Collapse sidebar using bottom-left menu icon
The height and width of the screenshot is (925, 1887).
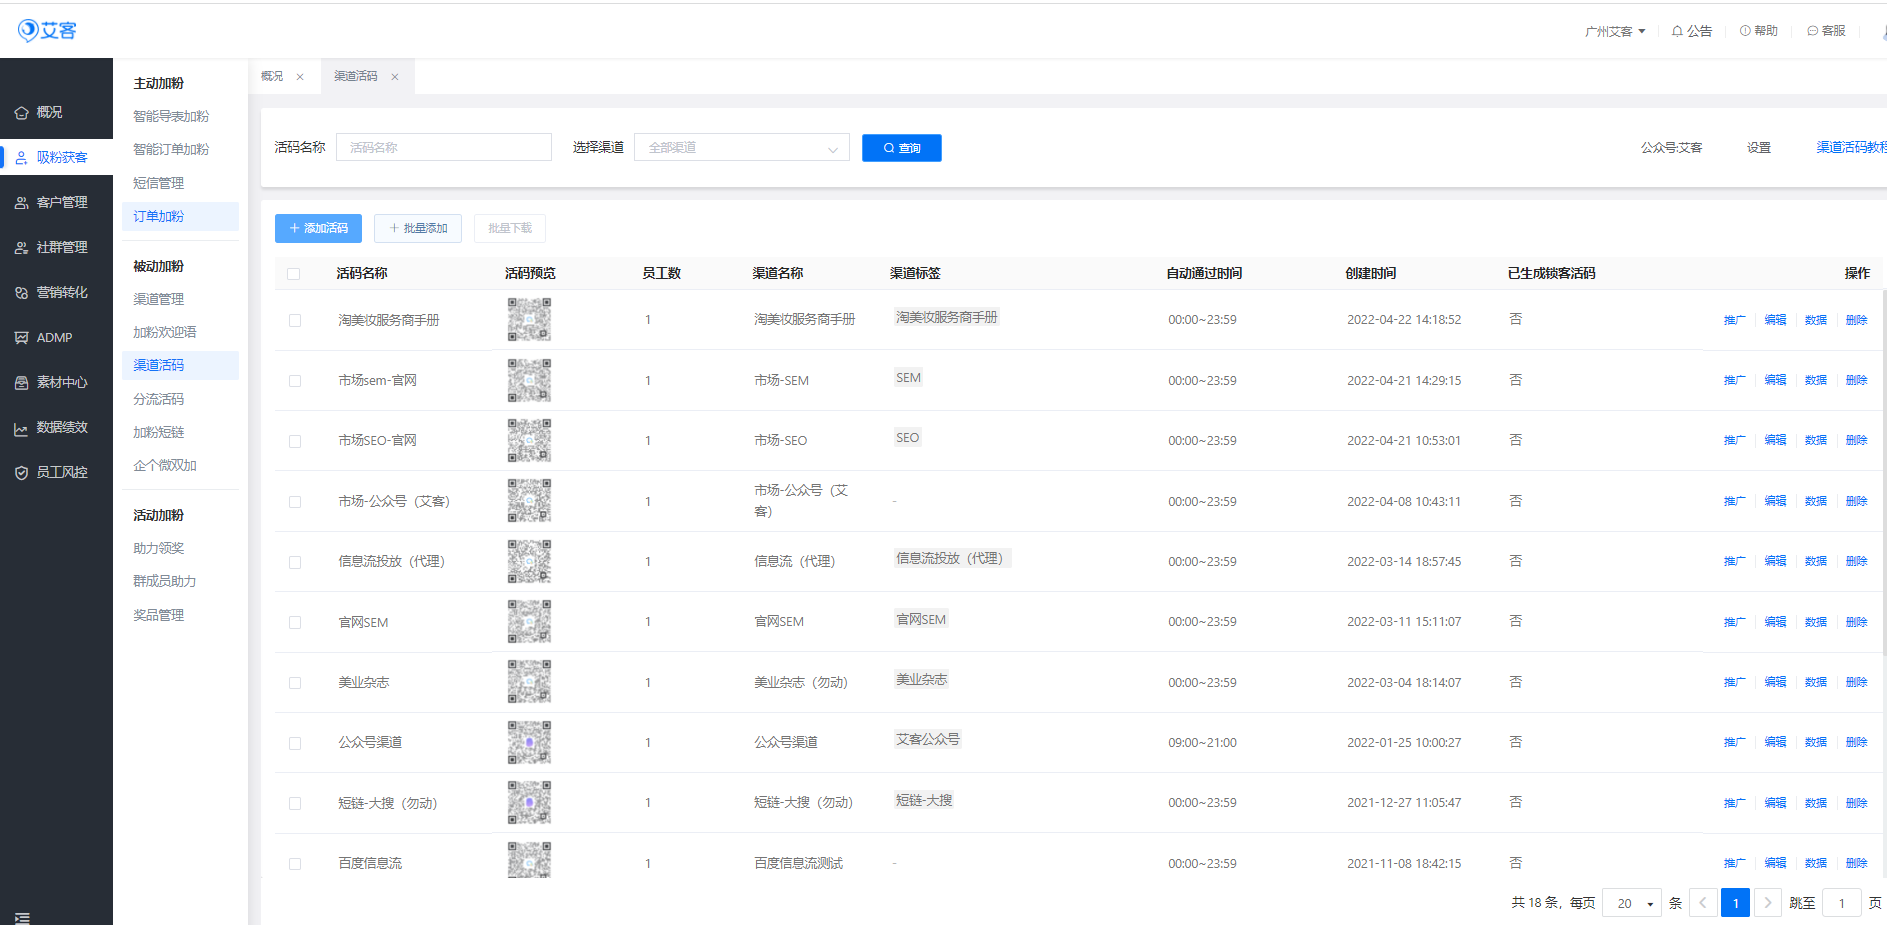click(x=22, y=918)
